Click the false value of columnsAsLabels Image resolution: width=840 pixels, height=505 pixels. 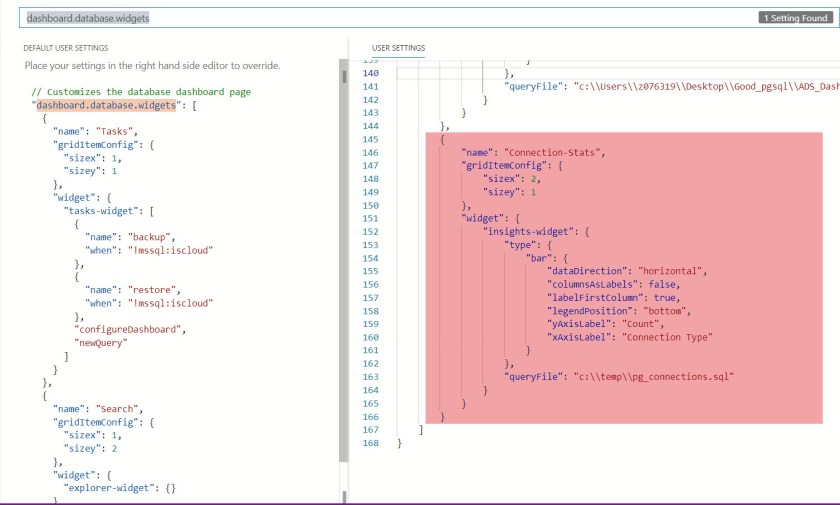point(662,284)
